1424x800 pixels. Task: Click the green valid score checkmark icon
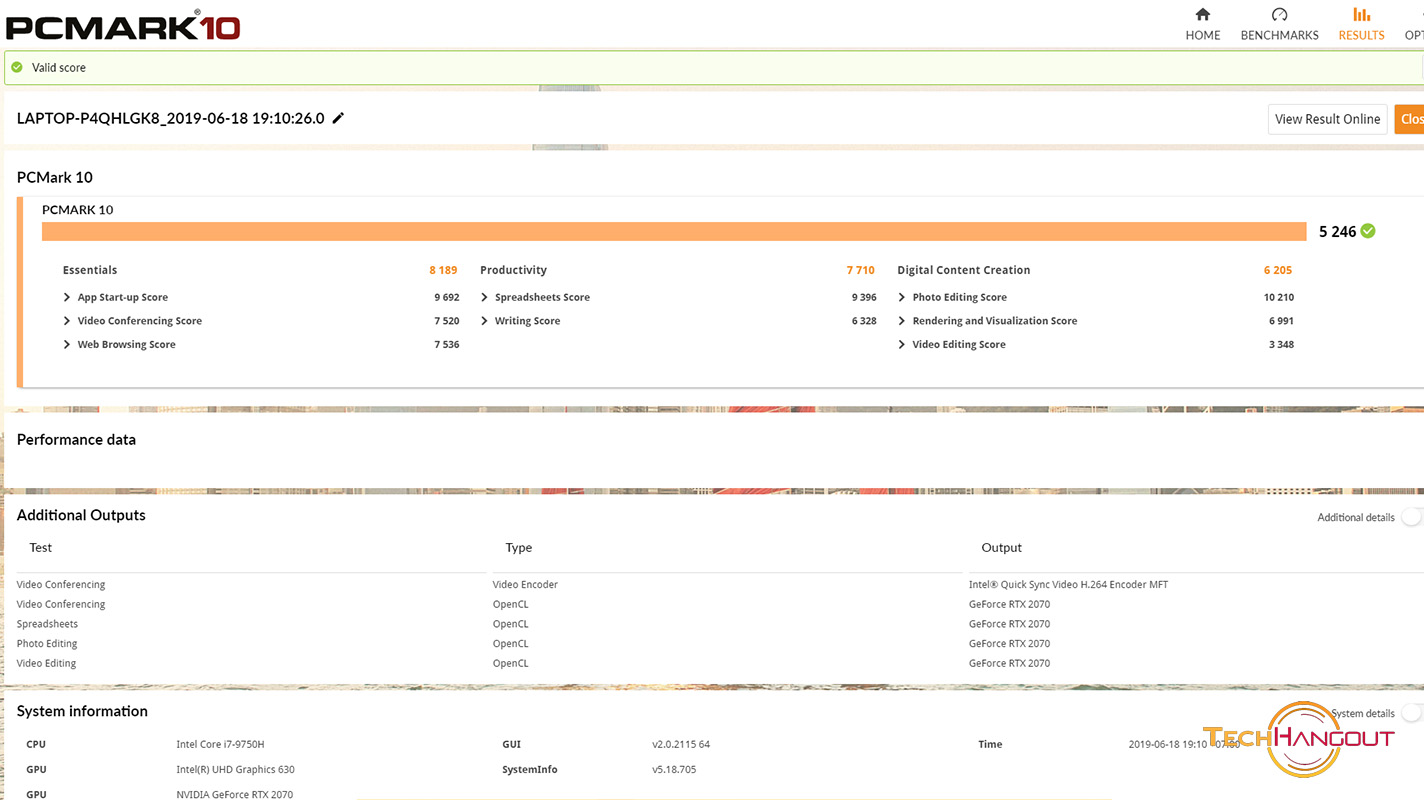pos(17,67)
